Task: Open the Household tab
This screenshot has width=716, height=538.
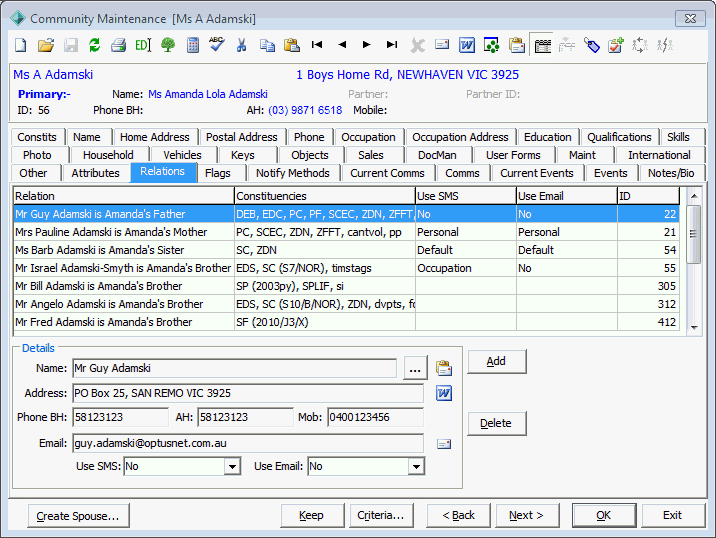Action: tap(108, 155)
